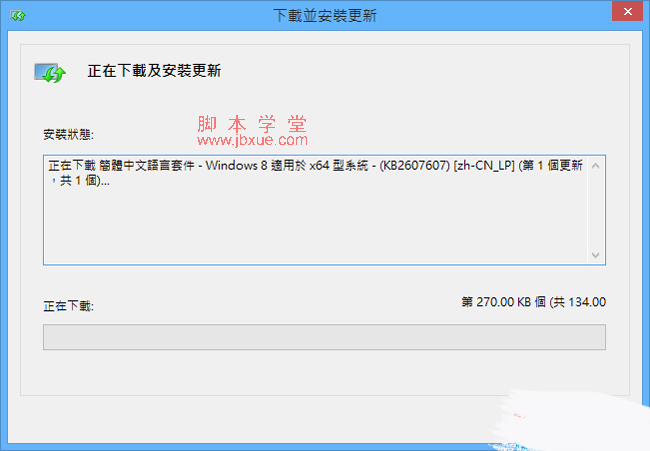Screen dimensions: 650x451
Task: Click the 正在下載: label
Action: click(x=69, y=306)
